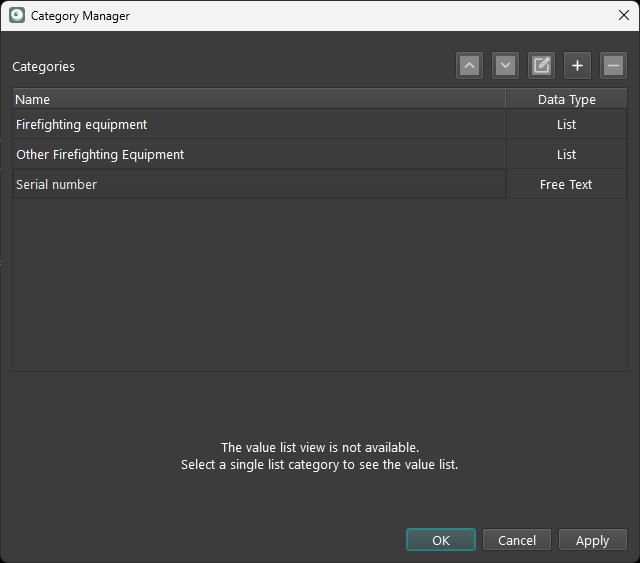Click the Category Manager title bar text
The width and height of the screenshot is (640, 563).
[x=80, y=16]
